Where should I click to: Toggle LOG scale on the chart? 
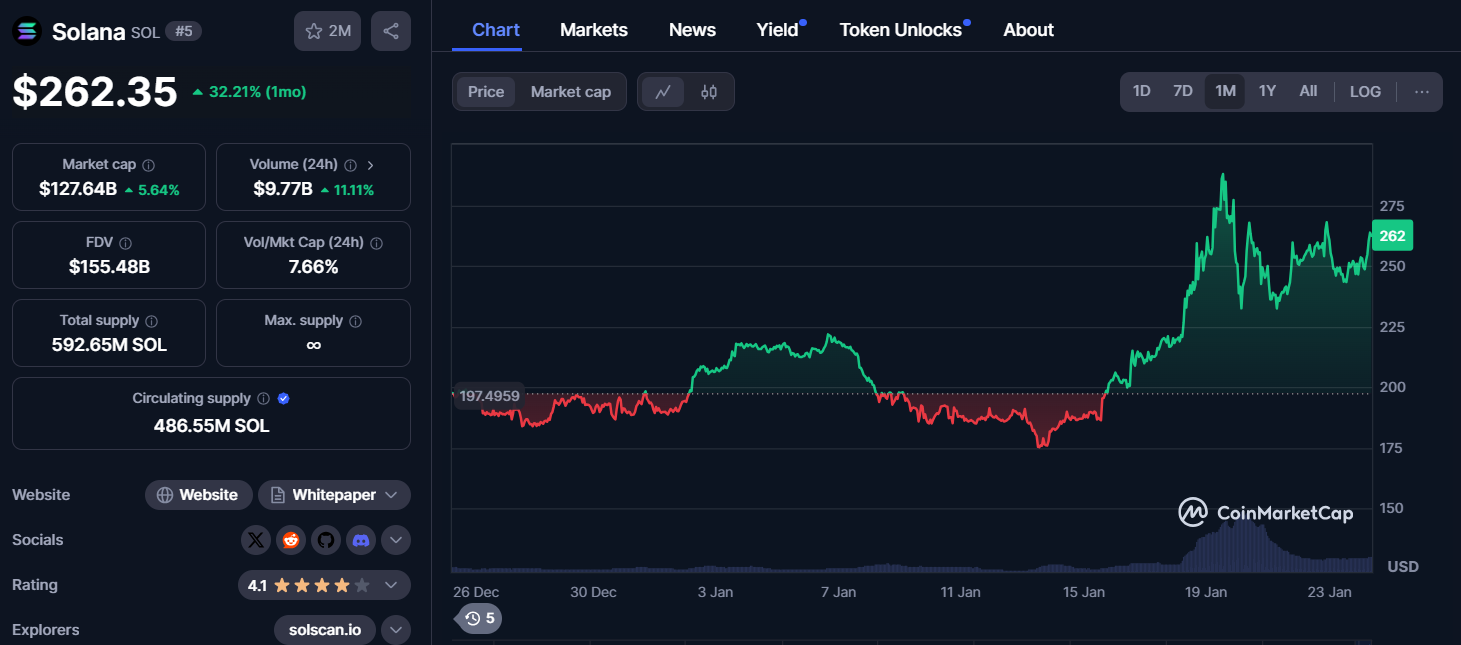point(1365,92)
